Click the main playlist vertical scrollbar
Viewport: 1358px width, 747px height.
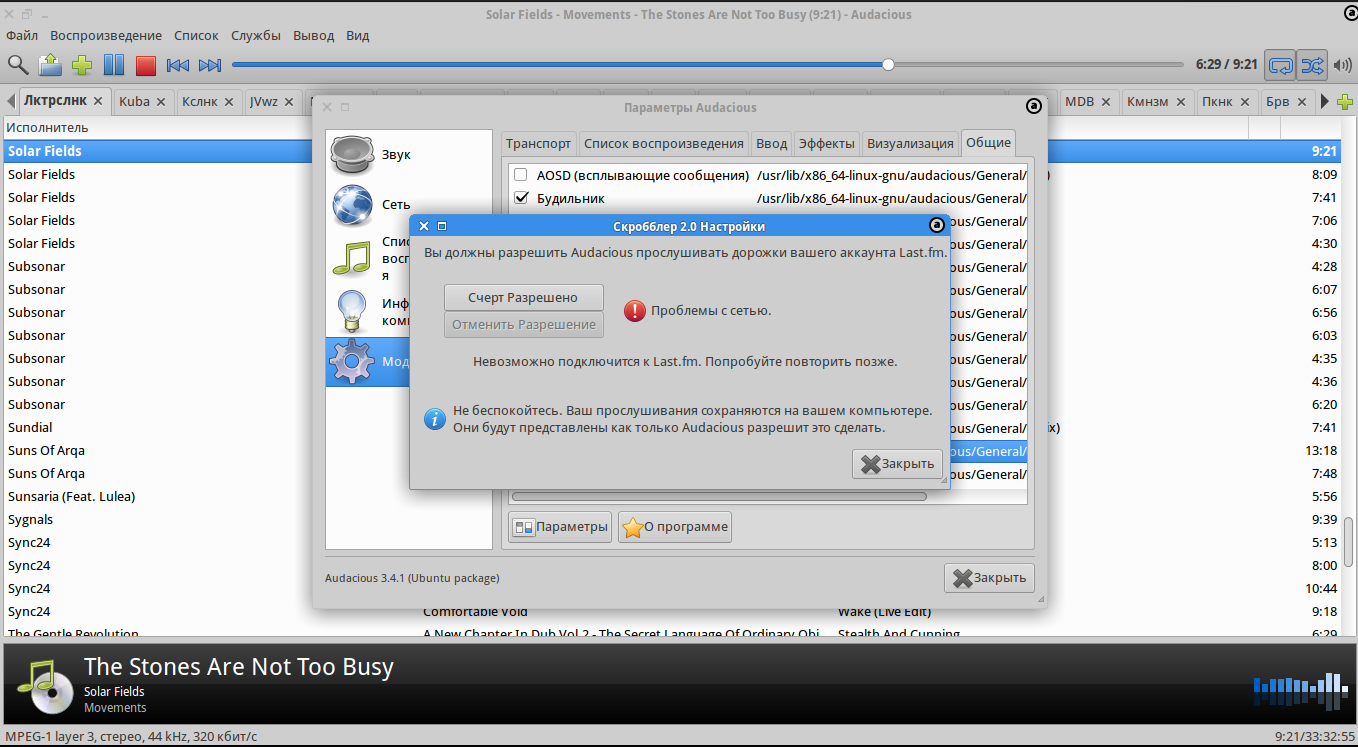pyautogui.click(x=1350, y=541)
